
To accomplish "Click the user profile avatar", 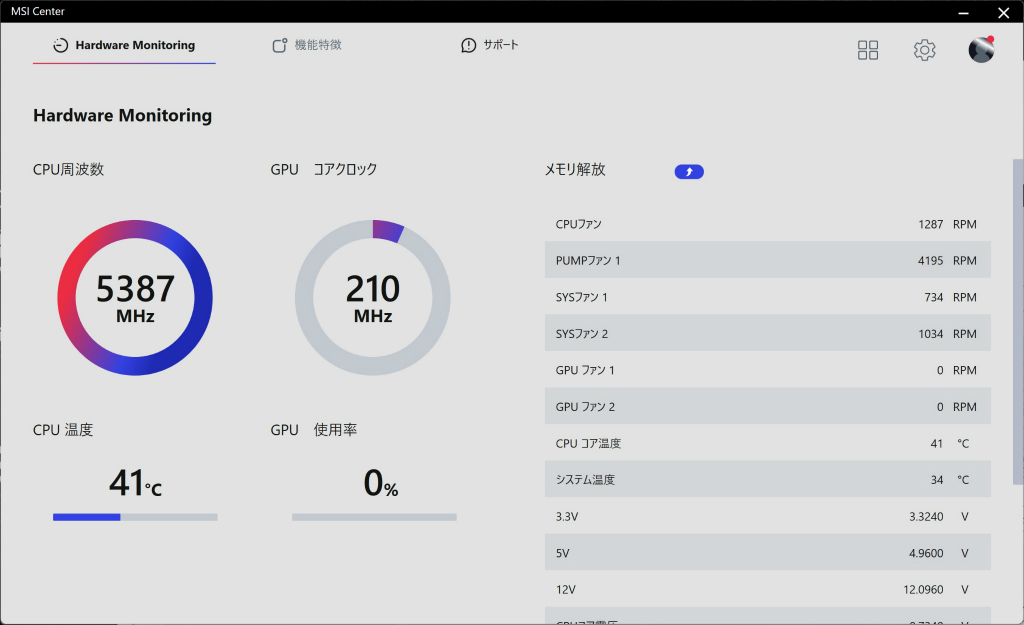I will [x=981, y=50].
